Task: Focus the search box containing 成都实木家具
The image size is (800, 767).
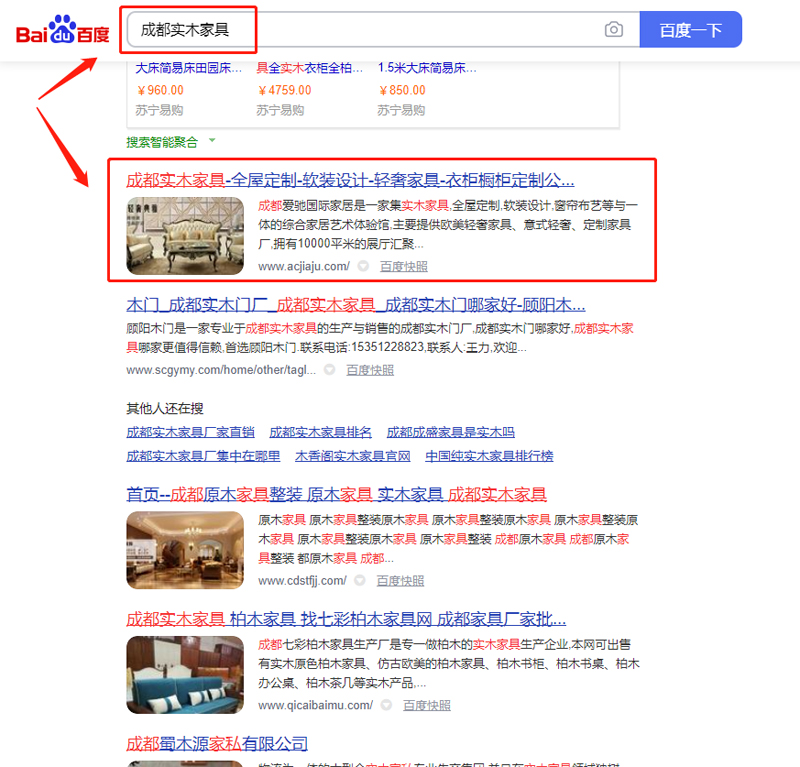Action: click(x=360, y=30)
